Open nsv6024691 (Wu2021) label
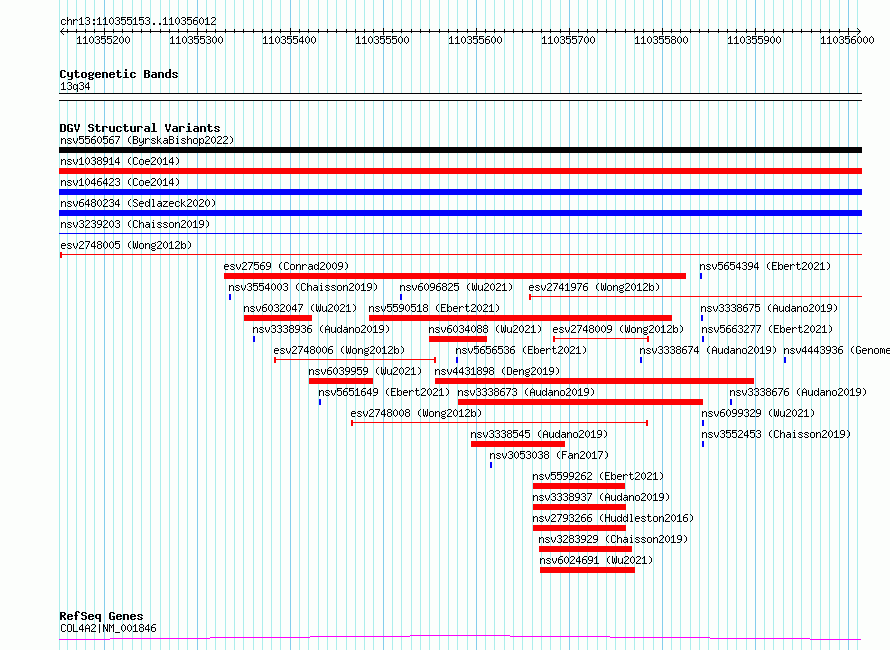This screenshot has height=650, width=890. click(597, 560)
